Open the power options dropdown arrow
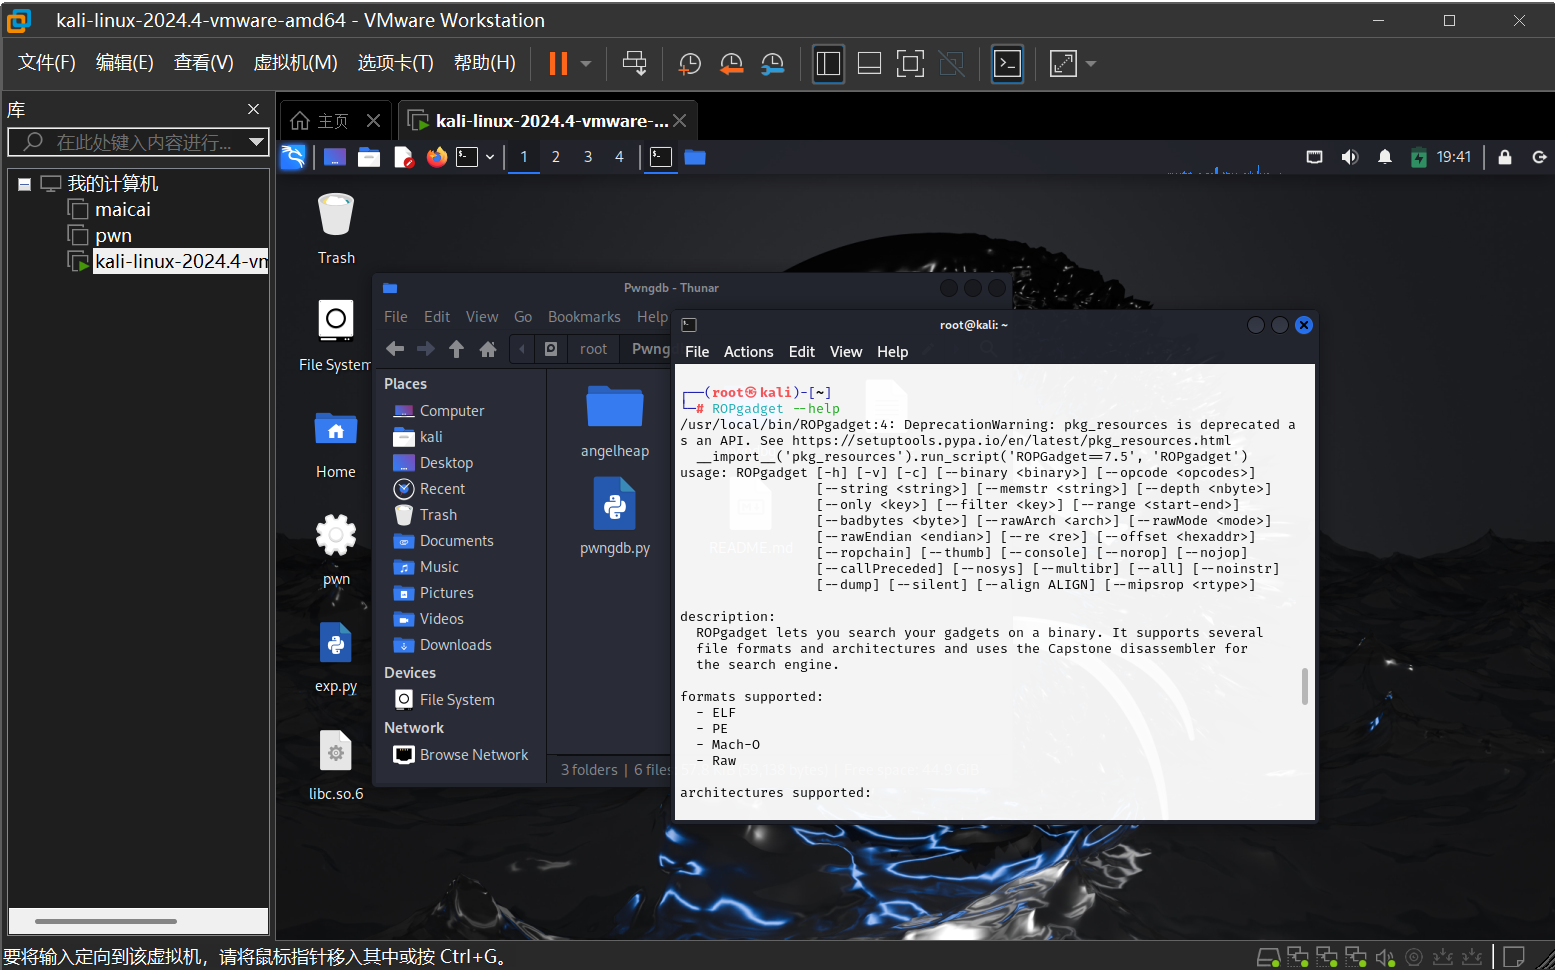The height and width of the screenshot is (970, 1555). pos(586,64)
